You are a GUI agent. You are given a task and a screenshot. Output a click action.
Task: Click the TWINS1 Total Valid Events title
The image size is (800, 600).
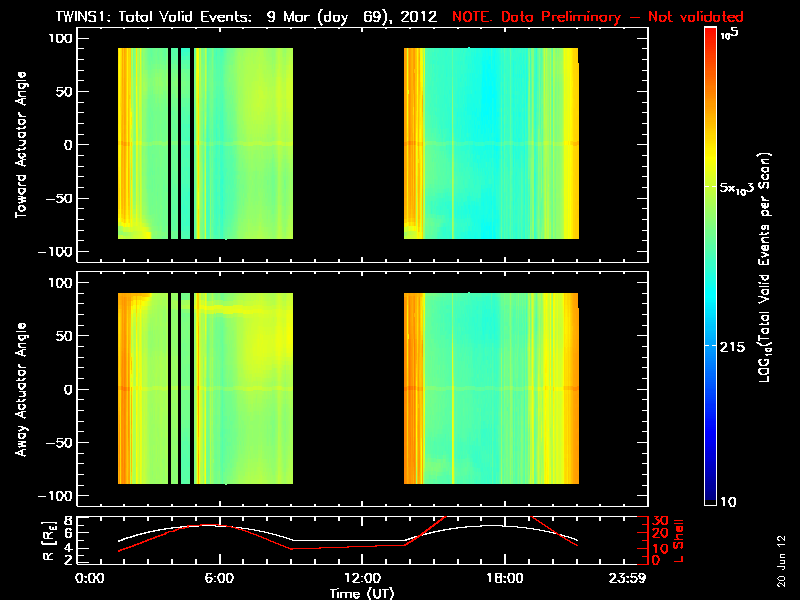point(246,17)
